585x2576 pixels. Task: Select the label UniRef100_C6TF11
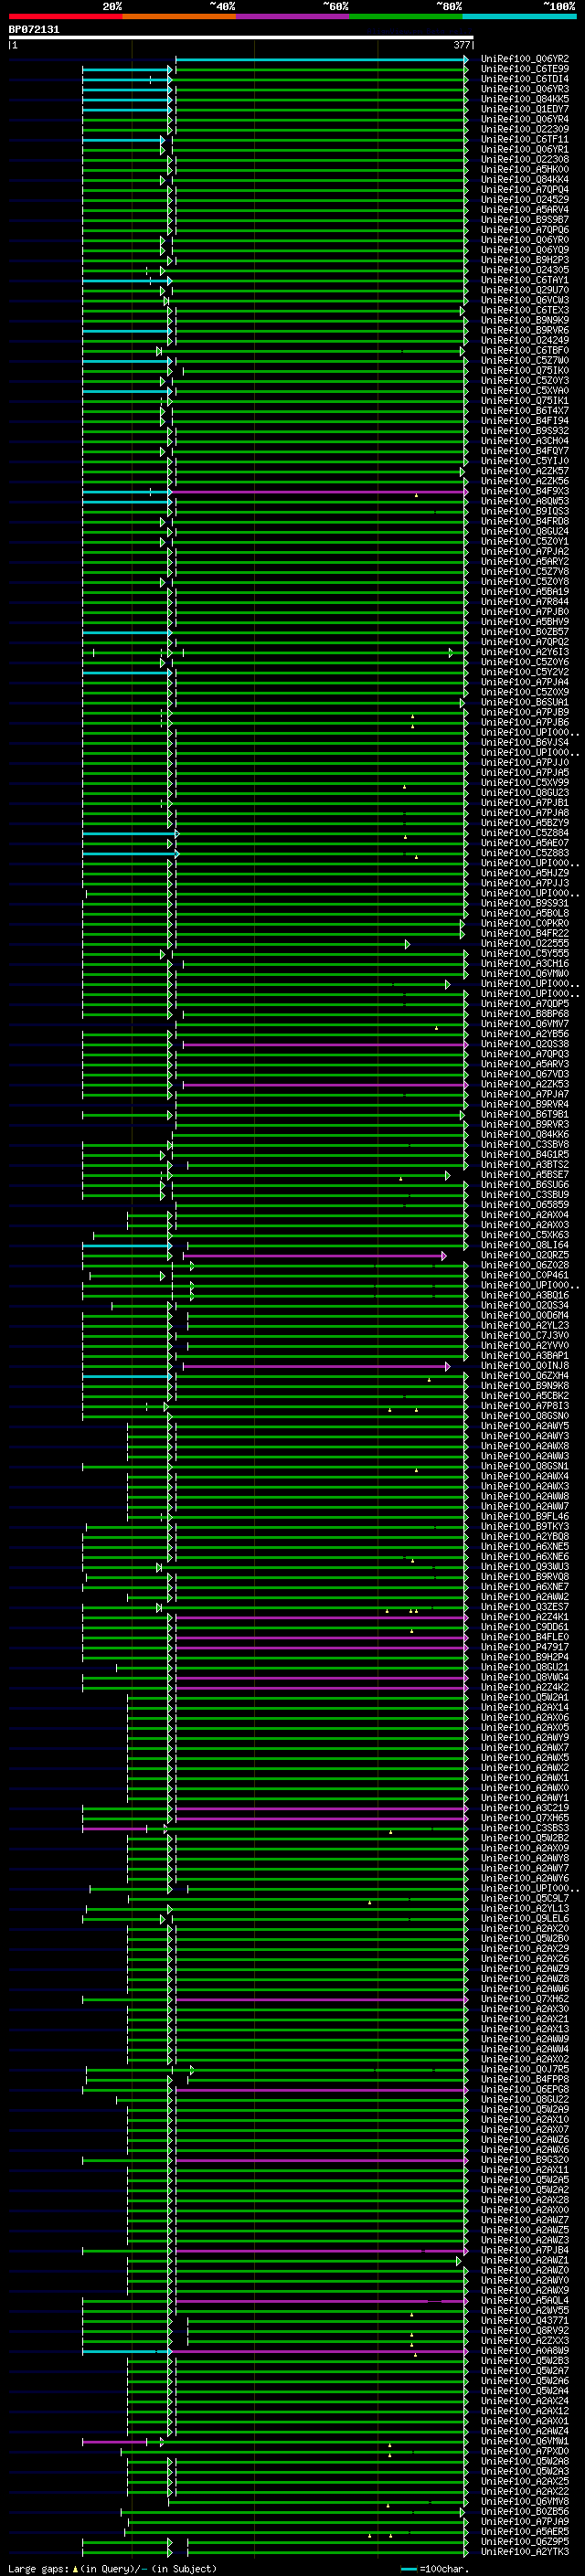point(524,139)
